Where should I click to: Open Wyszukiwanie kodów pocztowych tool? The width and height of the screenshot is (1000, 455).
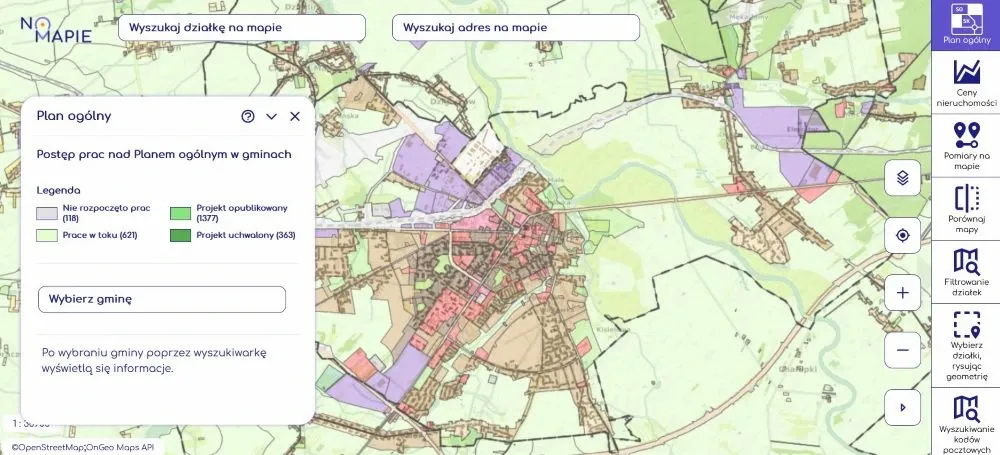point(966,422)
